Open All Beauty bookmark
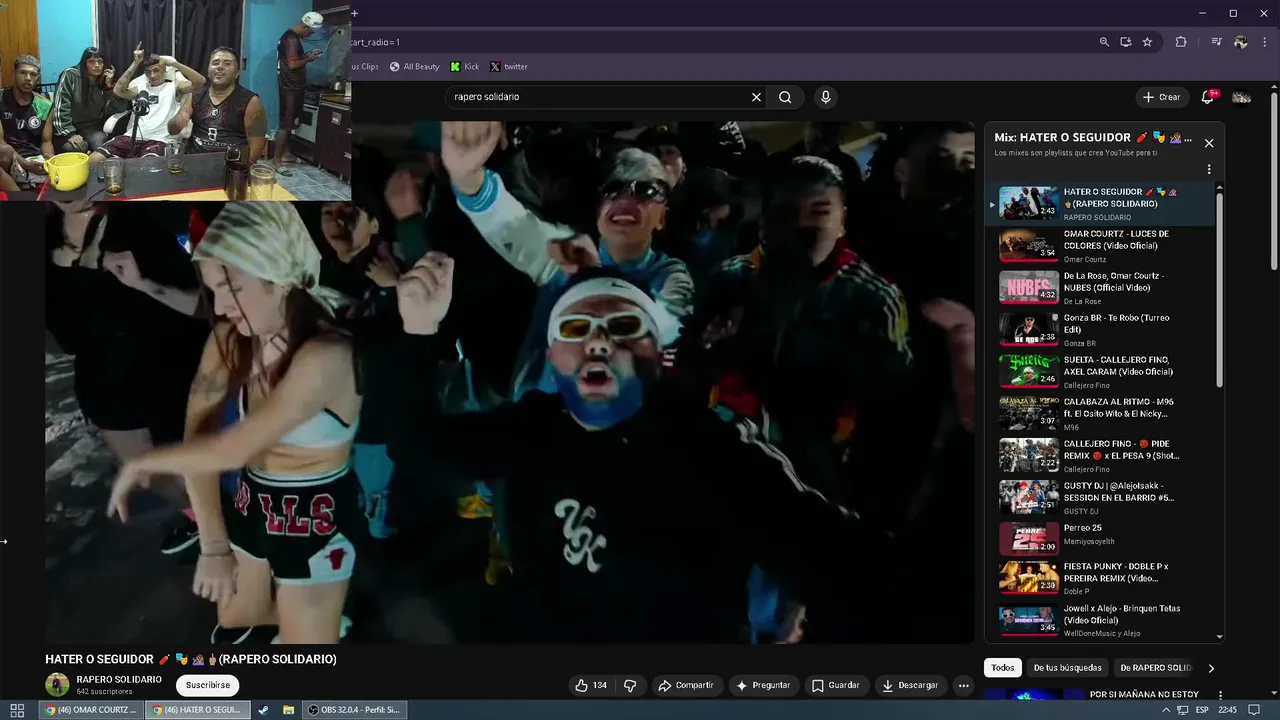The height and width of the screenshot is (720, 1280). 415,67
